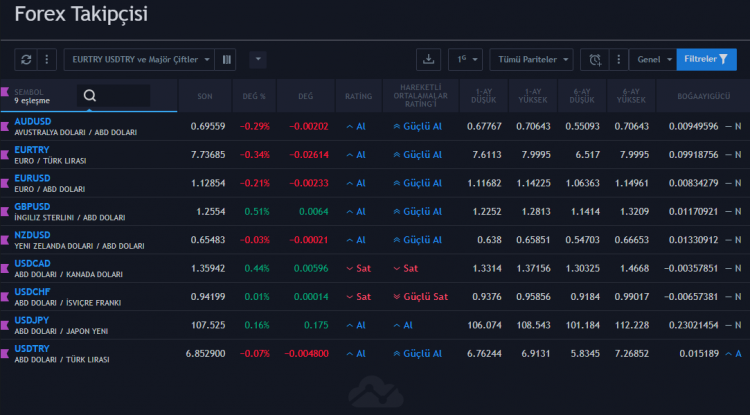
Task: Click the refresh screener icon
Action: (26, 60)
